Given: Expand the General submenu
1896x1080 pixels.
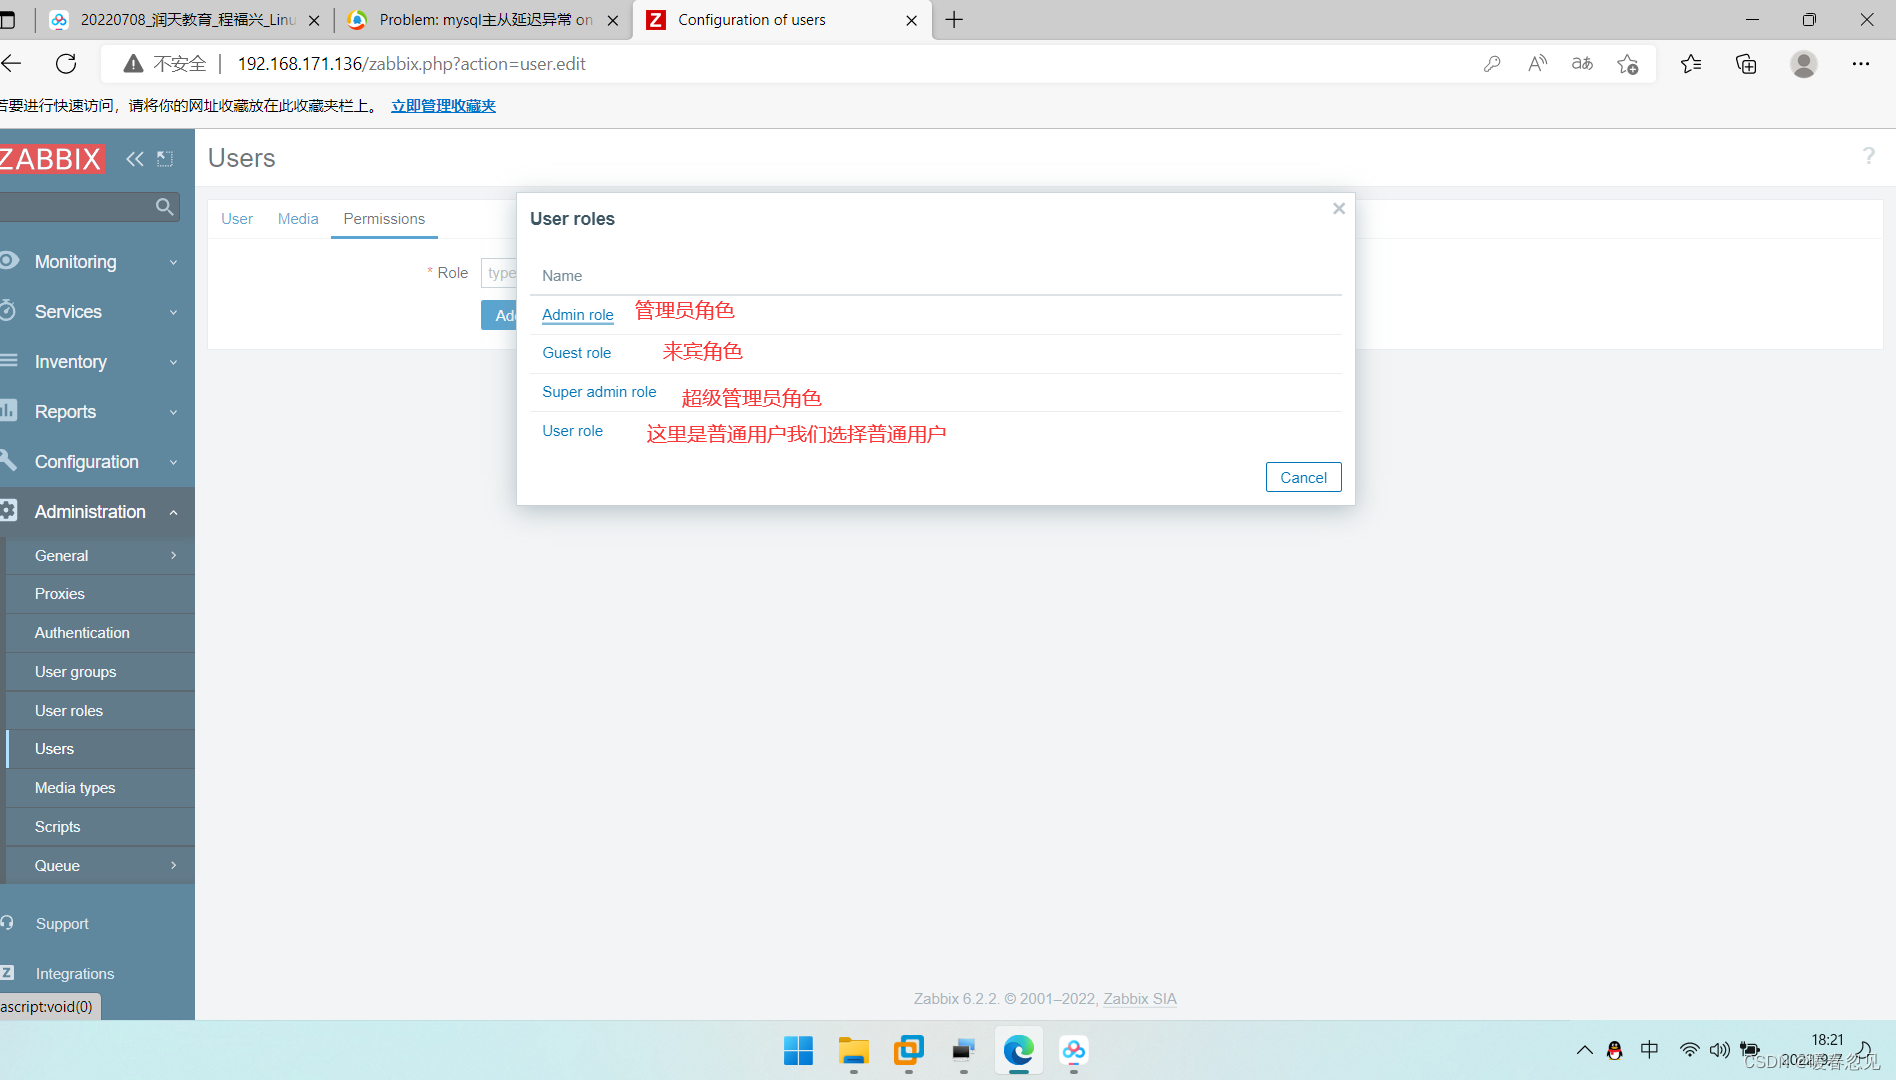Looking at the screenshot, I should click(x=100, y=556).
